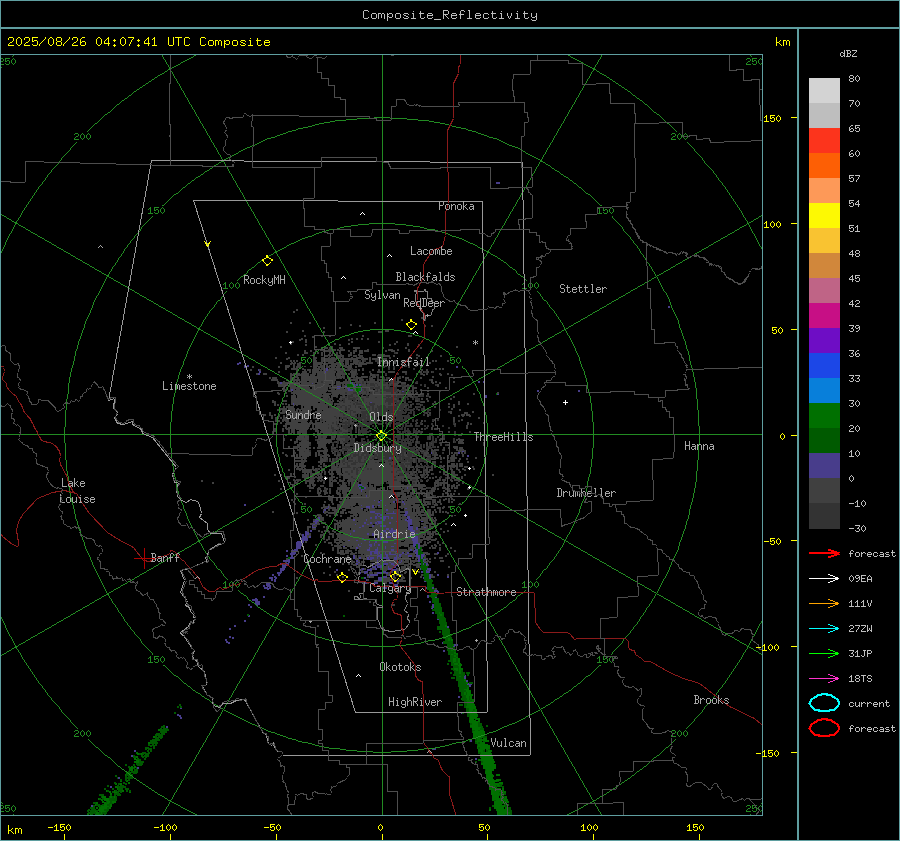
Task: Click the Limestone label
Action: pyautogui.click(x=189, y=386)
